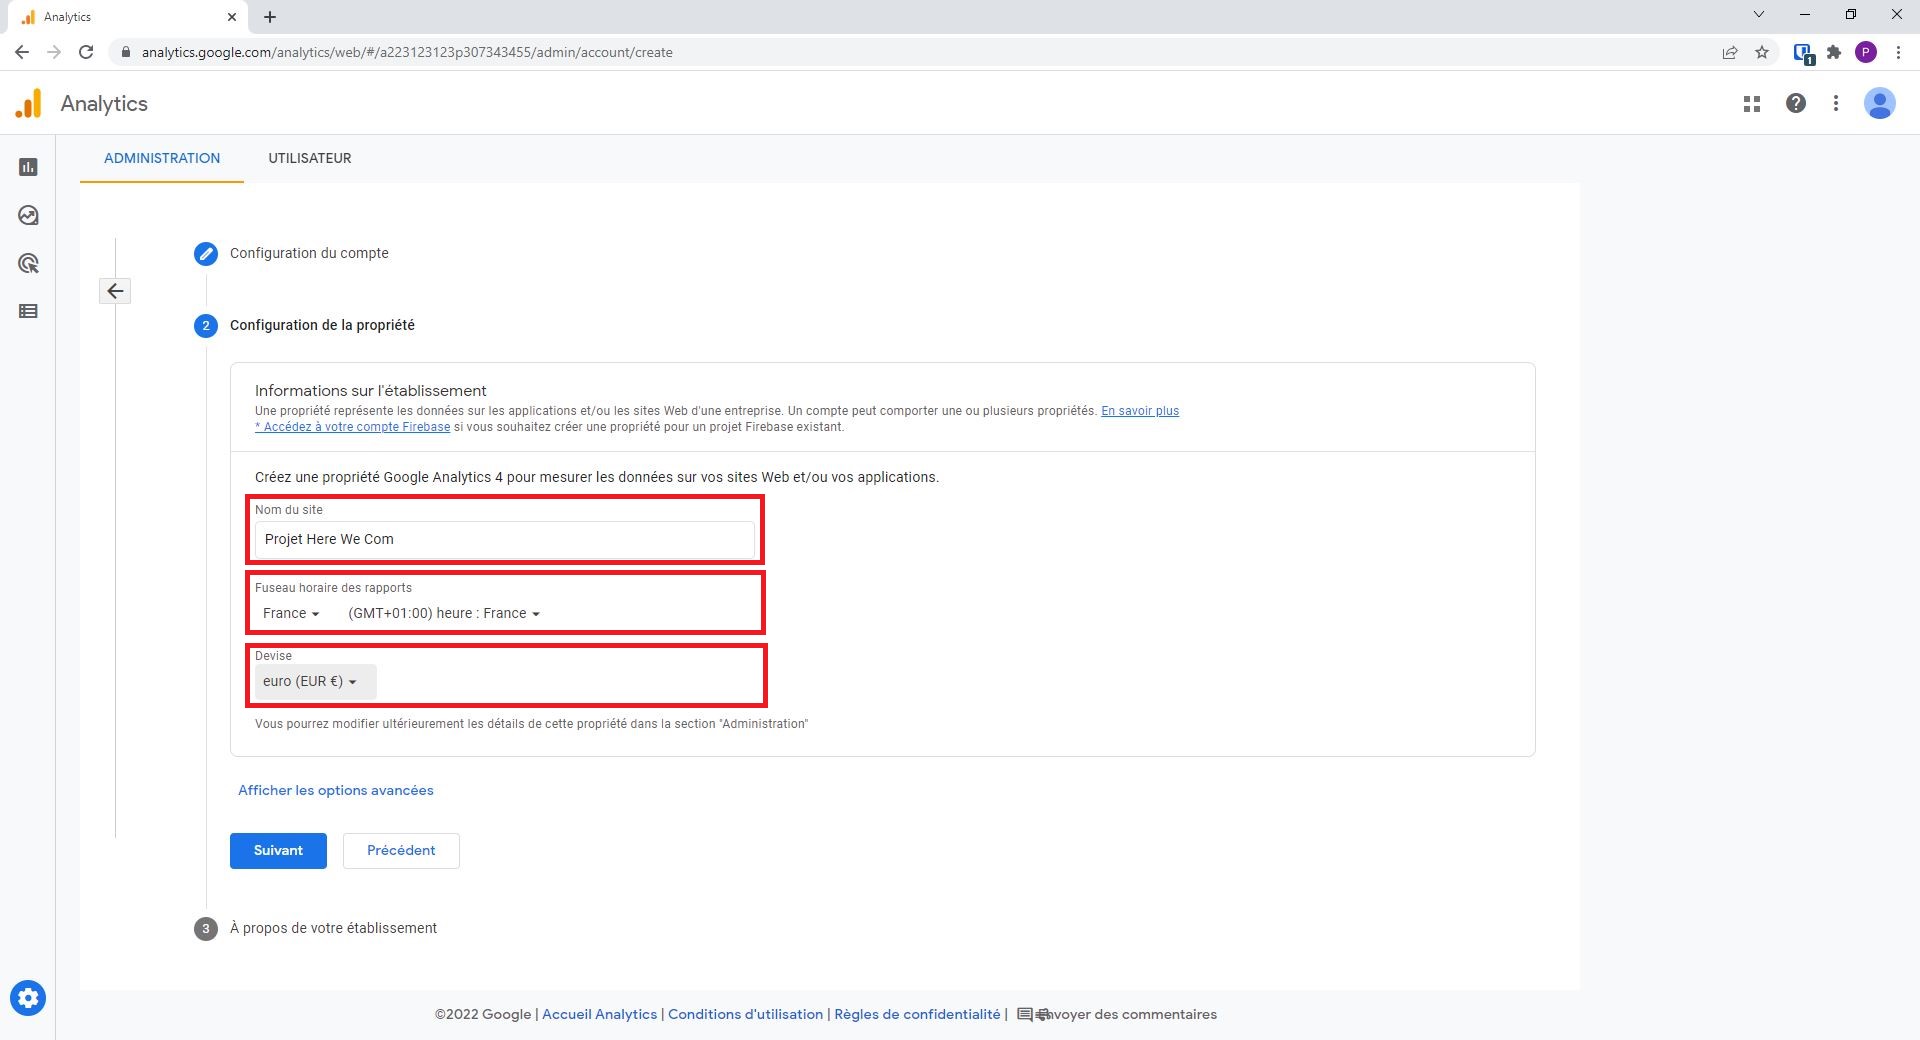This screenshot has height=1040, width=1920.
Task: Switch to the UTILISATEUR tab
Action: pyautogui.click(x=310, y=158)
